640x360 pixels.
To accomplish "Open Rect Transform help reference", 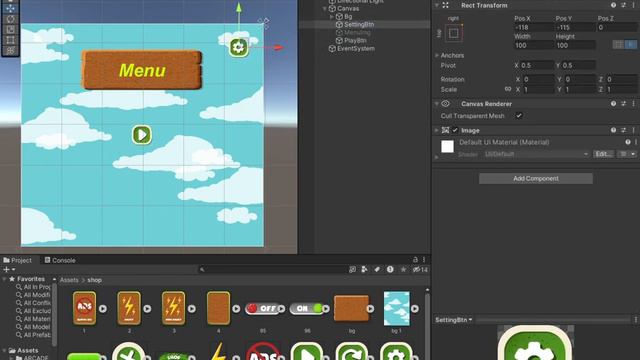I will pos(613,5).
